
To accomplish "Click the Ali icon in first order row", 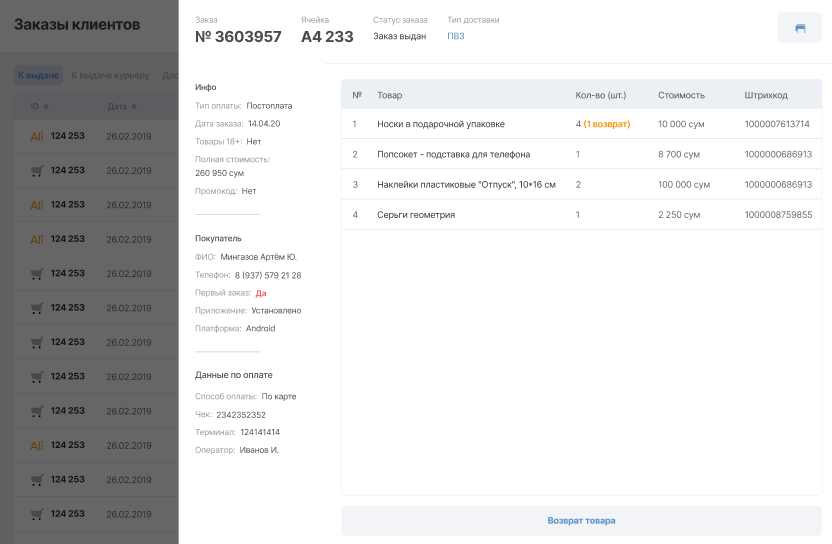I will pos(37,136).
